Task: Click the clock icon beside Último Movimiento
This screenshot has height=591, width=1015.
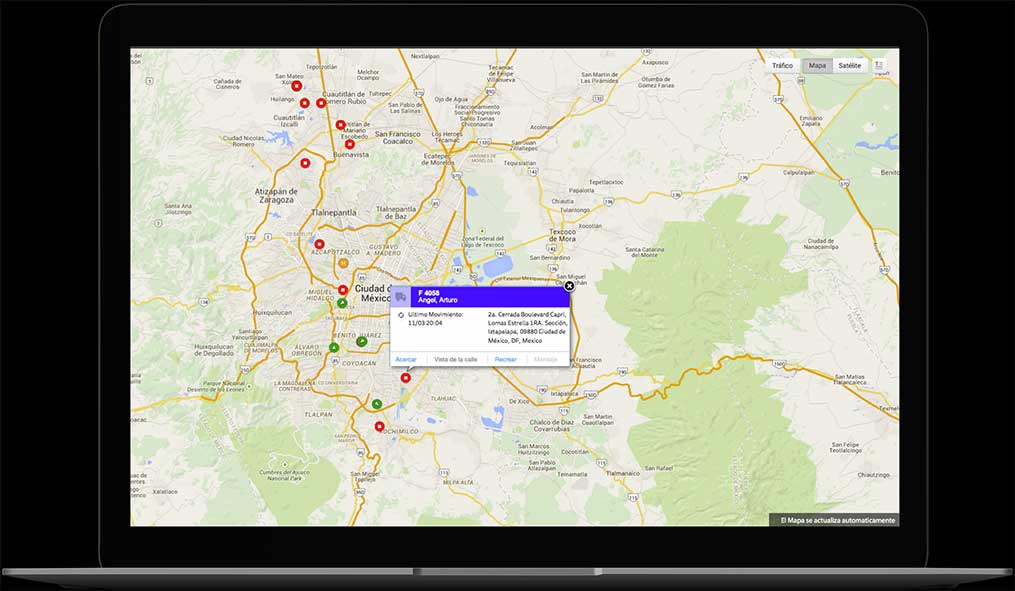Action: tap(401, 315)
